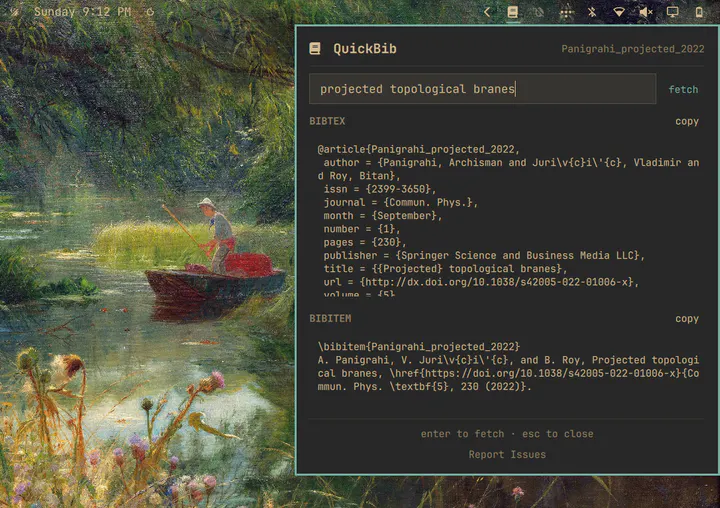The width and height of the screenshot is (720, 508).
Task: Copy the BIBITEM entry
Action: (686, 318)
